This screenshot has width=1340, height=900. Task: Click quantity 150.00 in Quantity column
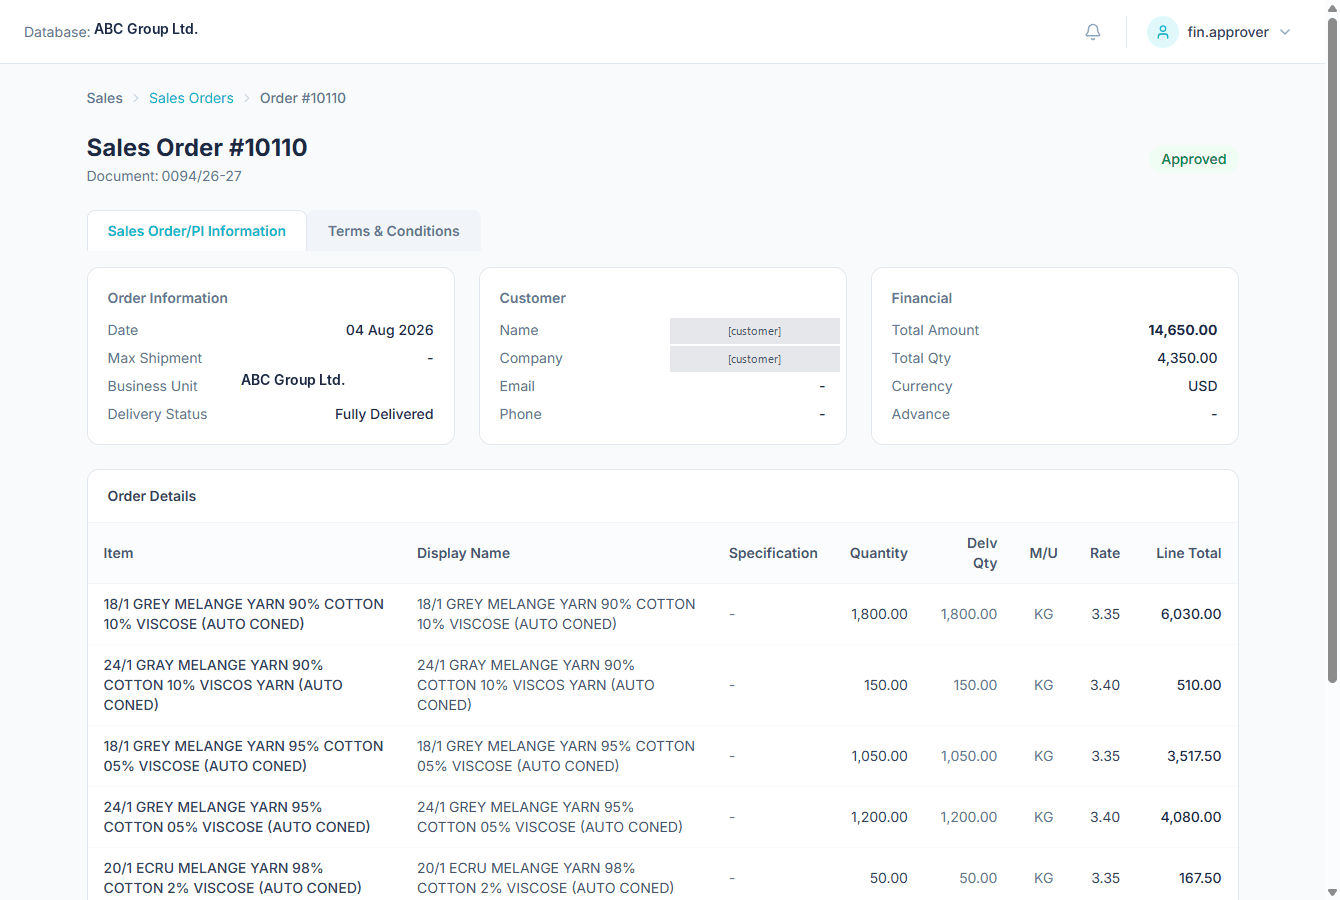[x=886, y=685]
